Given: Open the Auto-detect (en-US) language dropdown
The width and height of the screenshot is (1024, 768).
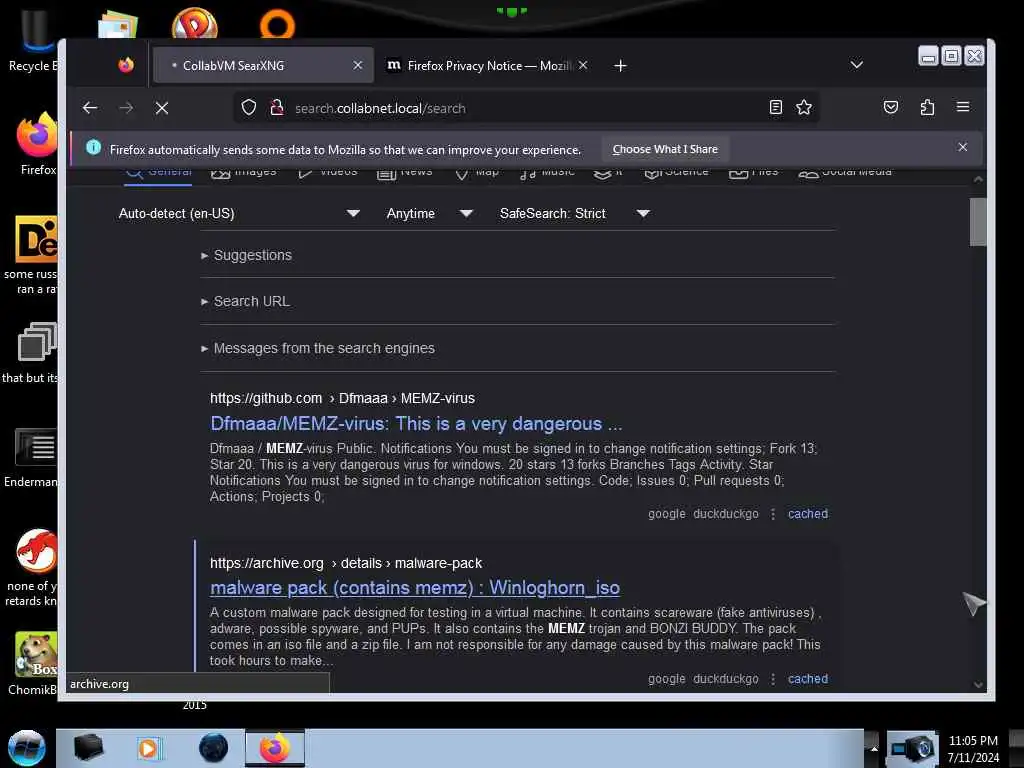Looking at the screenshot, I should point(239,214).
